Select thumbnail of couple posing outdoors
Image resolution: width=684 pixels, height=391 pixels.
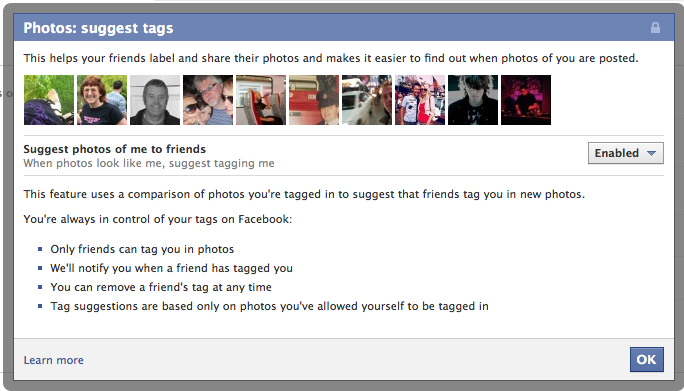click(420, 100)
